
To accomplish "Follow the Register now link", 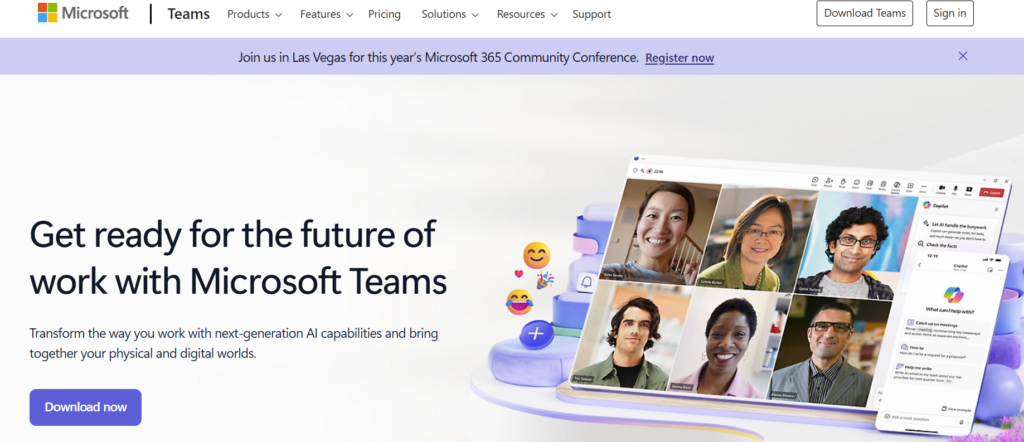I will 679,57.
